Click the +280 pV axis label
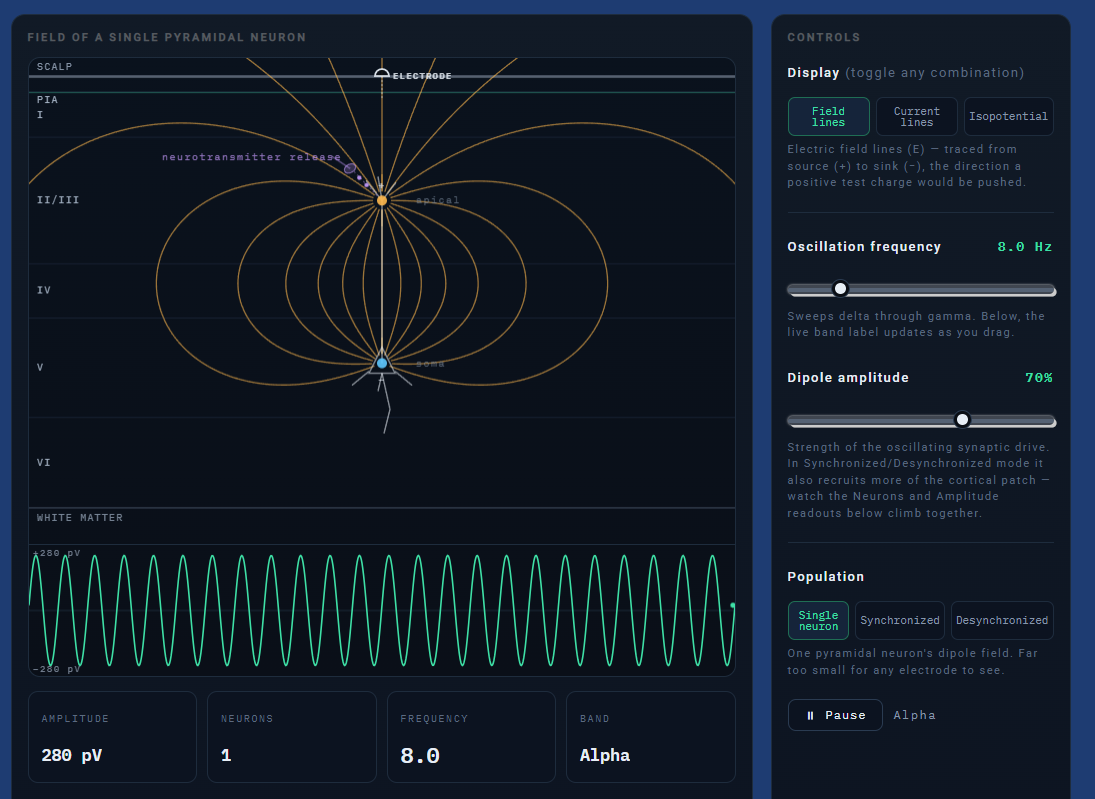 (x=57, y=553)
